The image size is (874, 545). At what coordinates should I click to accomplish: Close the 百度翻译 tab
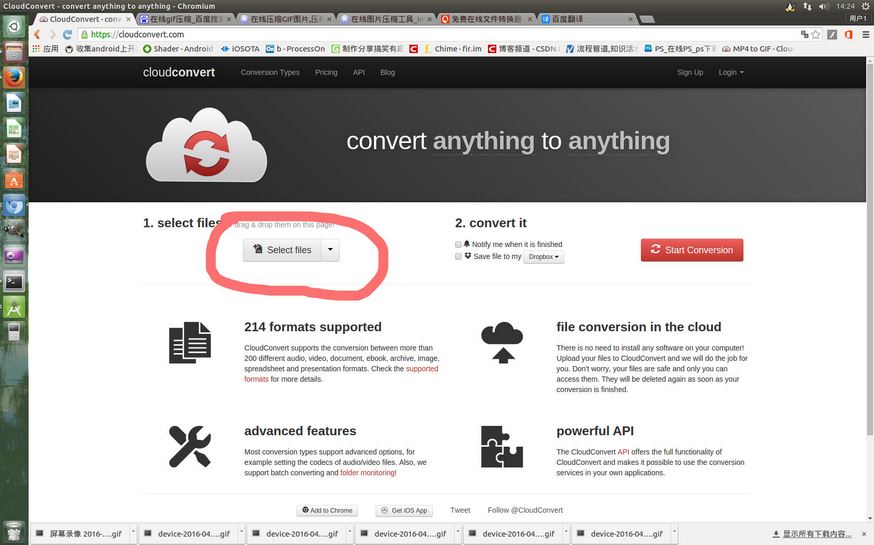point(630,19)
